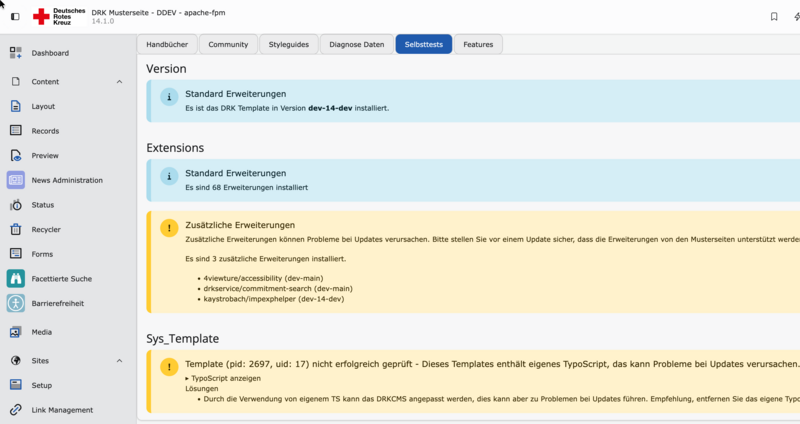Open the Layout module icon
This screenshot has height=424, width=800.
[15, 106]
